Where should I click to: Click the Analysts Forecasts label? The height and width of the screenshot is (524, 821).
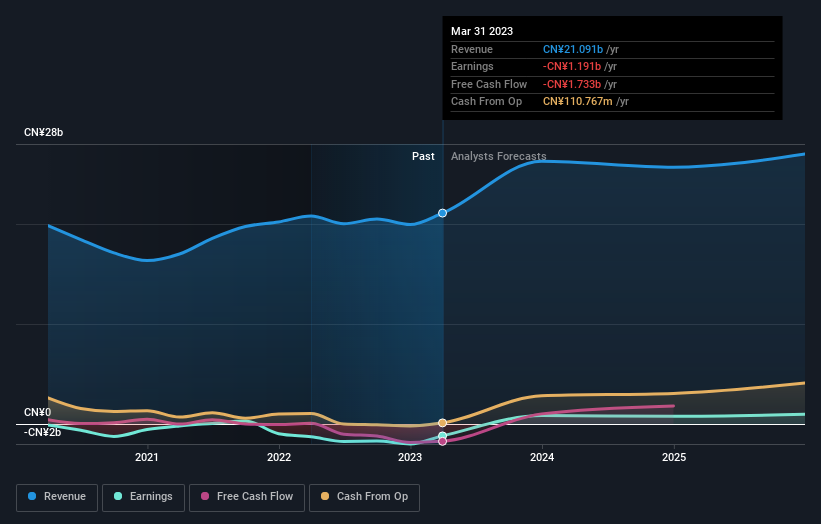[498, 157]
